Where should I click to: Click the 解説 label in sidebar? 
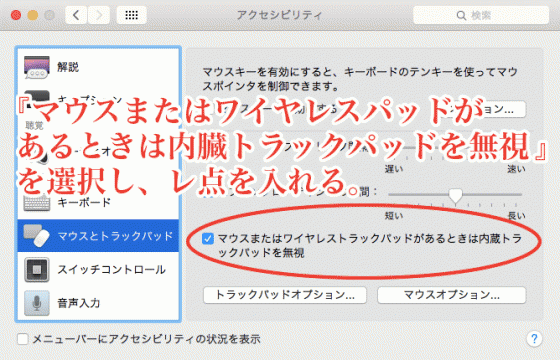[68, 67]
